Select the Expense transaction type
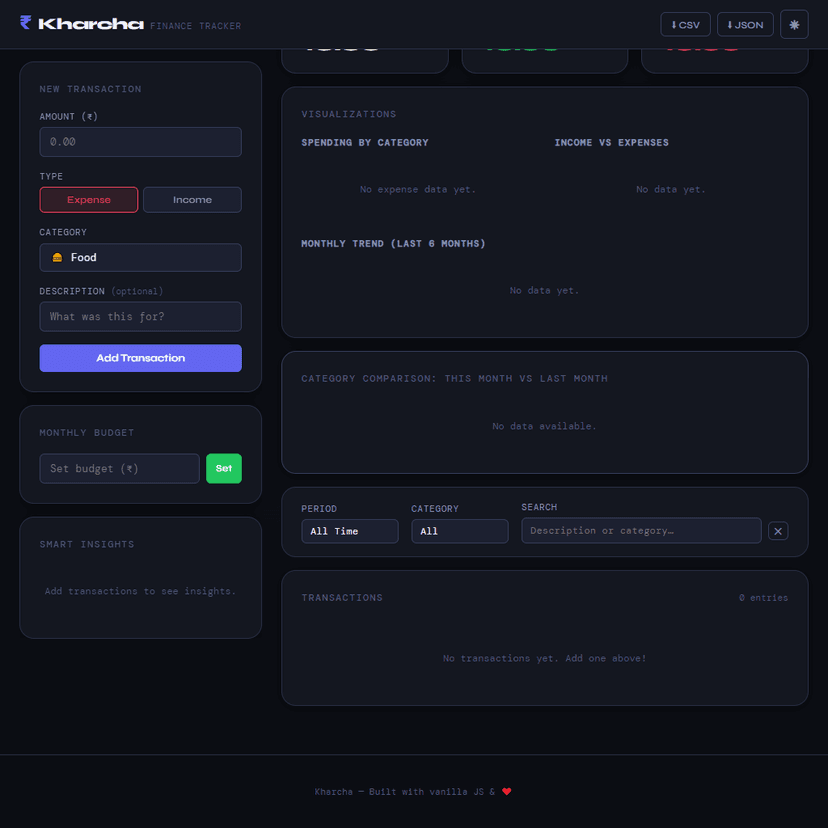 (89, 200)
